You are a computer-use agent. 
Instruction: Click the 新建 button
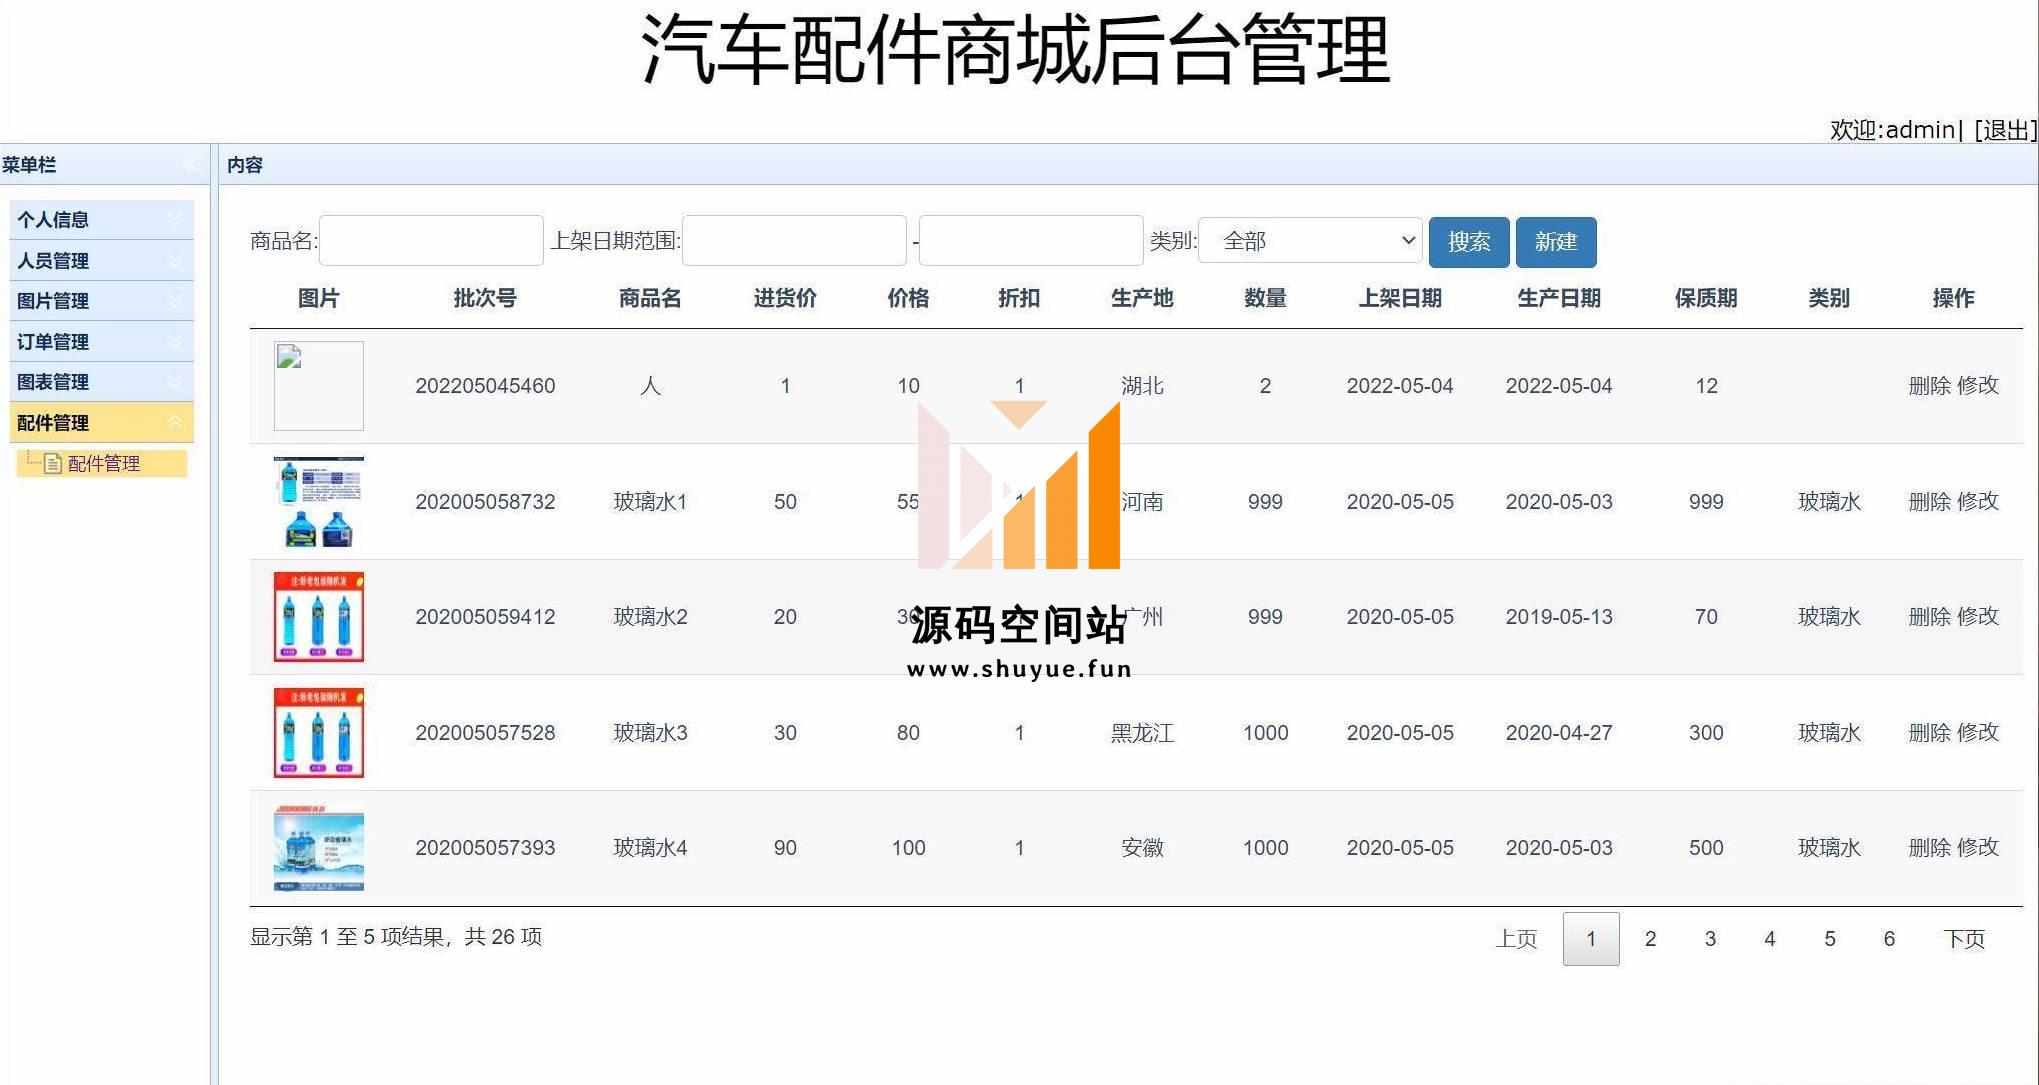[1556, 242]
